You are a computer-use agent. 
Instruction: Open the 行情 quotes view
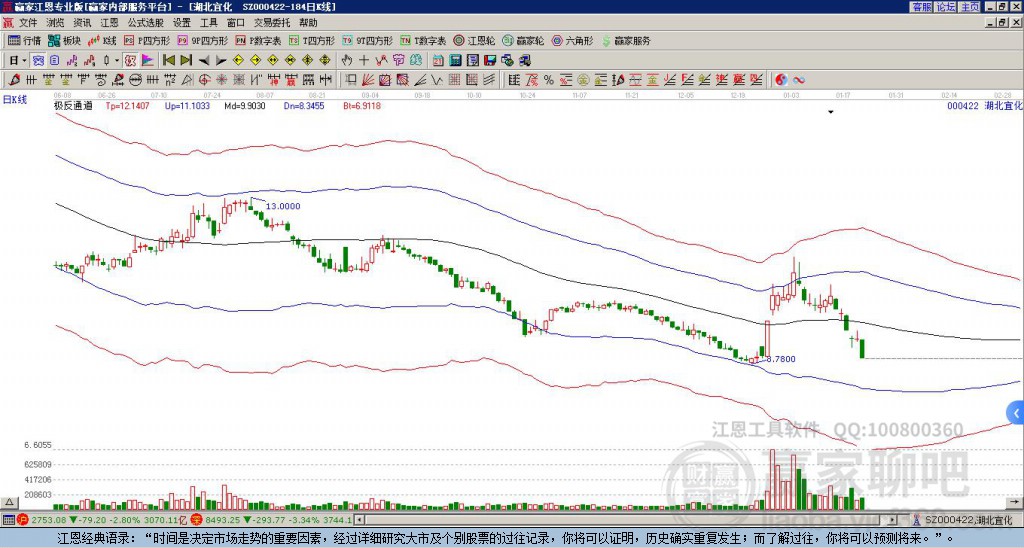(24, 40)
